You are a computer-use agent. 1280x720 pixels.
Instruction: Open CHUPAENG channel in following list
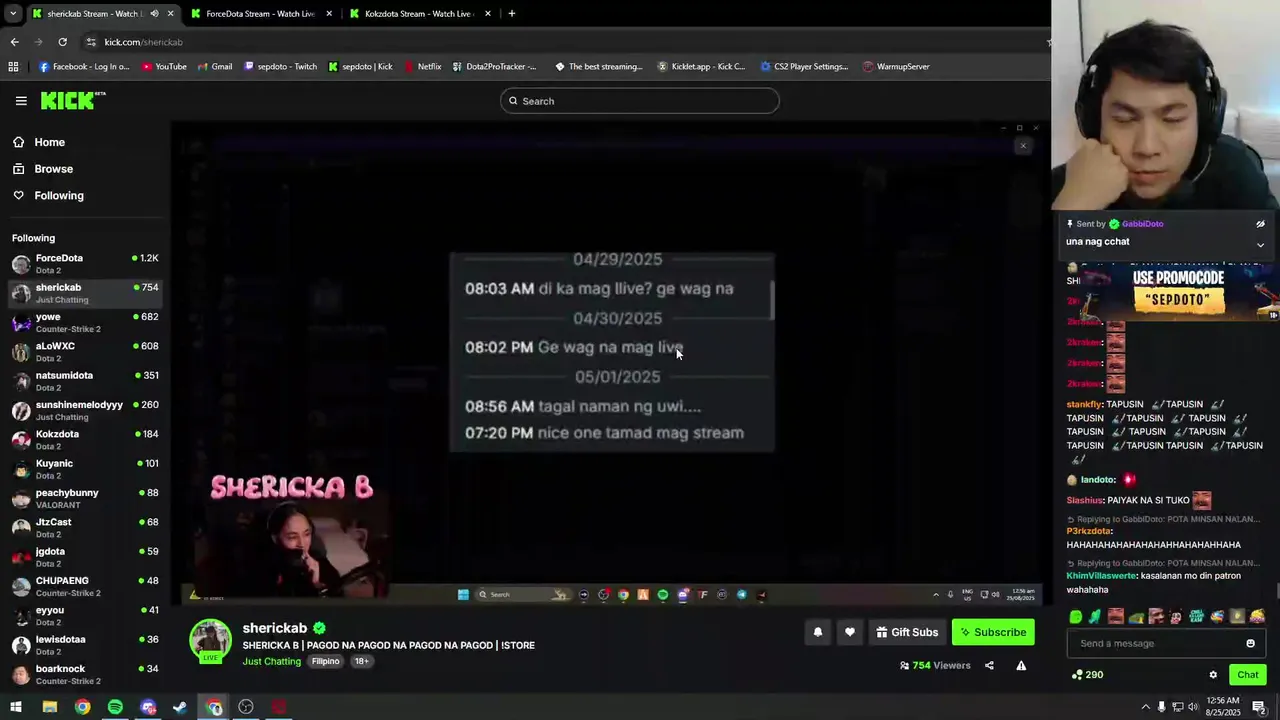(x=86, y=587)
